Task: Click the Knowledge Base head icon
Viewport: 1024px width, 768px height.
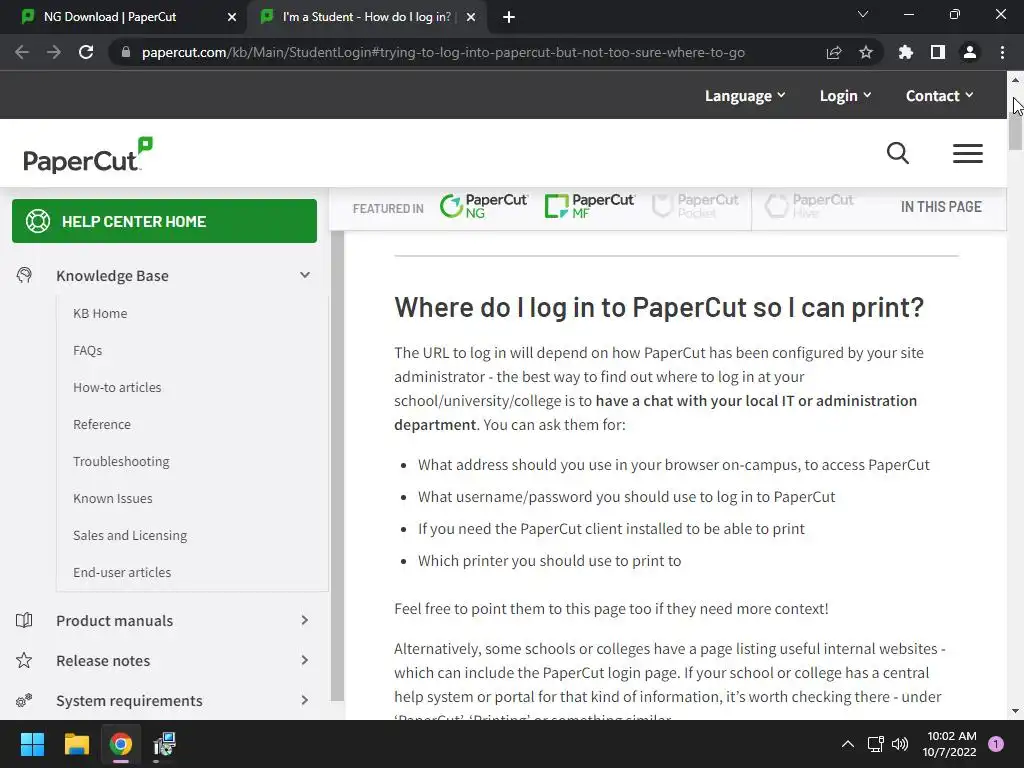Action: [x=24, y=275]
